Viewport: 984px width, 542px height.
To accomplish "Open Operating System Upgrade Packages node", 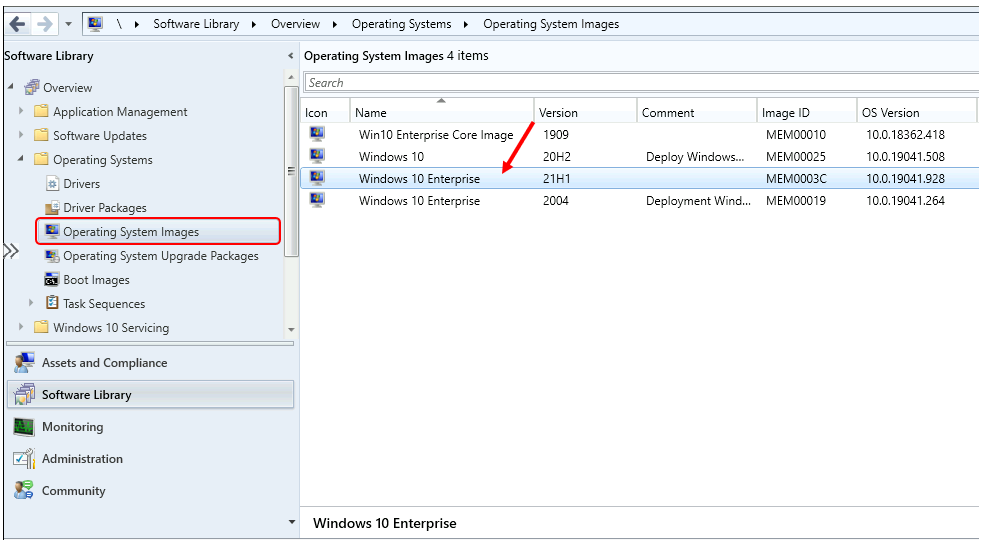I will coord(161,256).
